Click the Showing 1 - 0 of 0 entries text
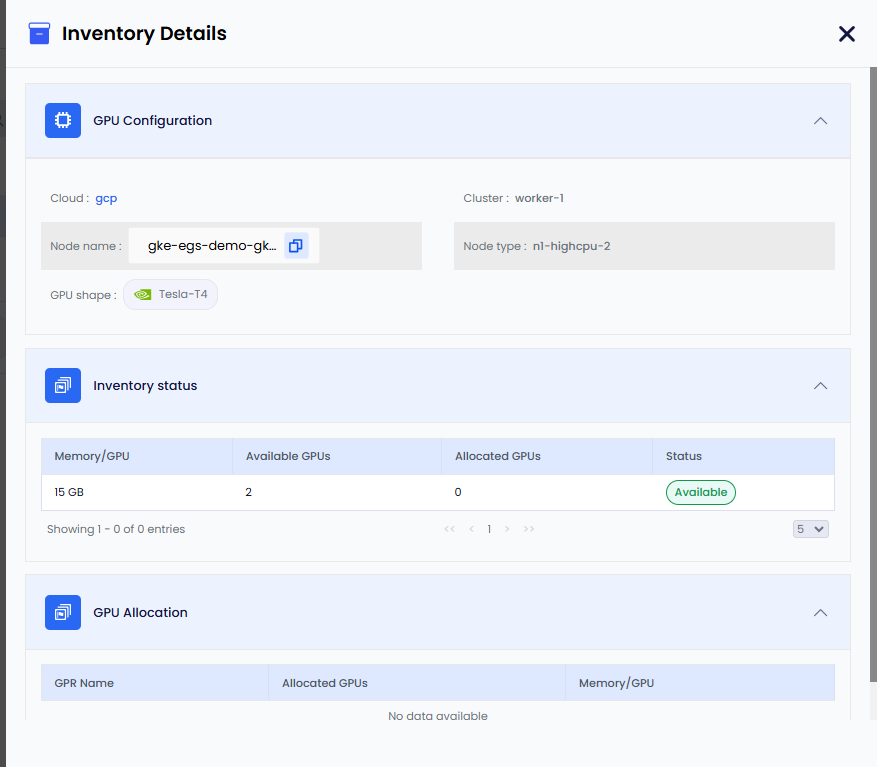877x767 pixels. pyautogui.click(x=116, y=529)
